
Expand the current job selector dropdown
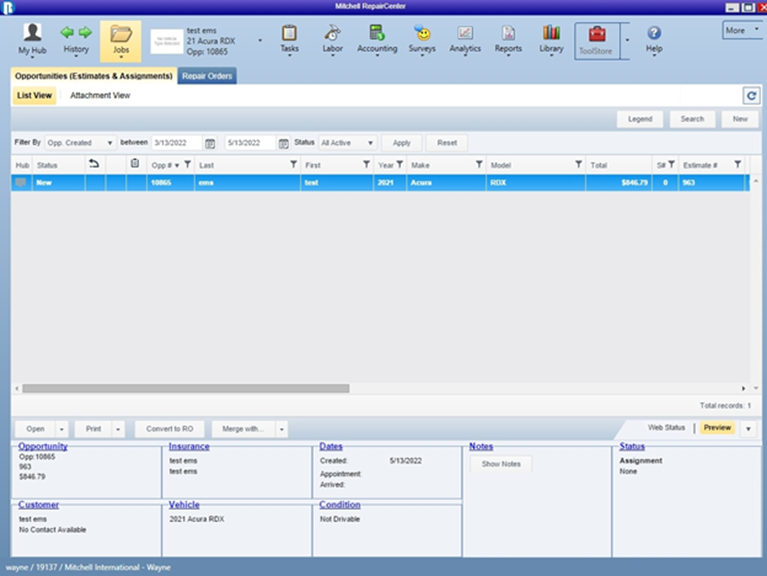coord(260,41)
